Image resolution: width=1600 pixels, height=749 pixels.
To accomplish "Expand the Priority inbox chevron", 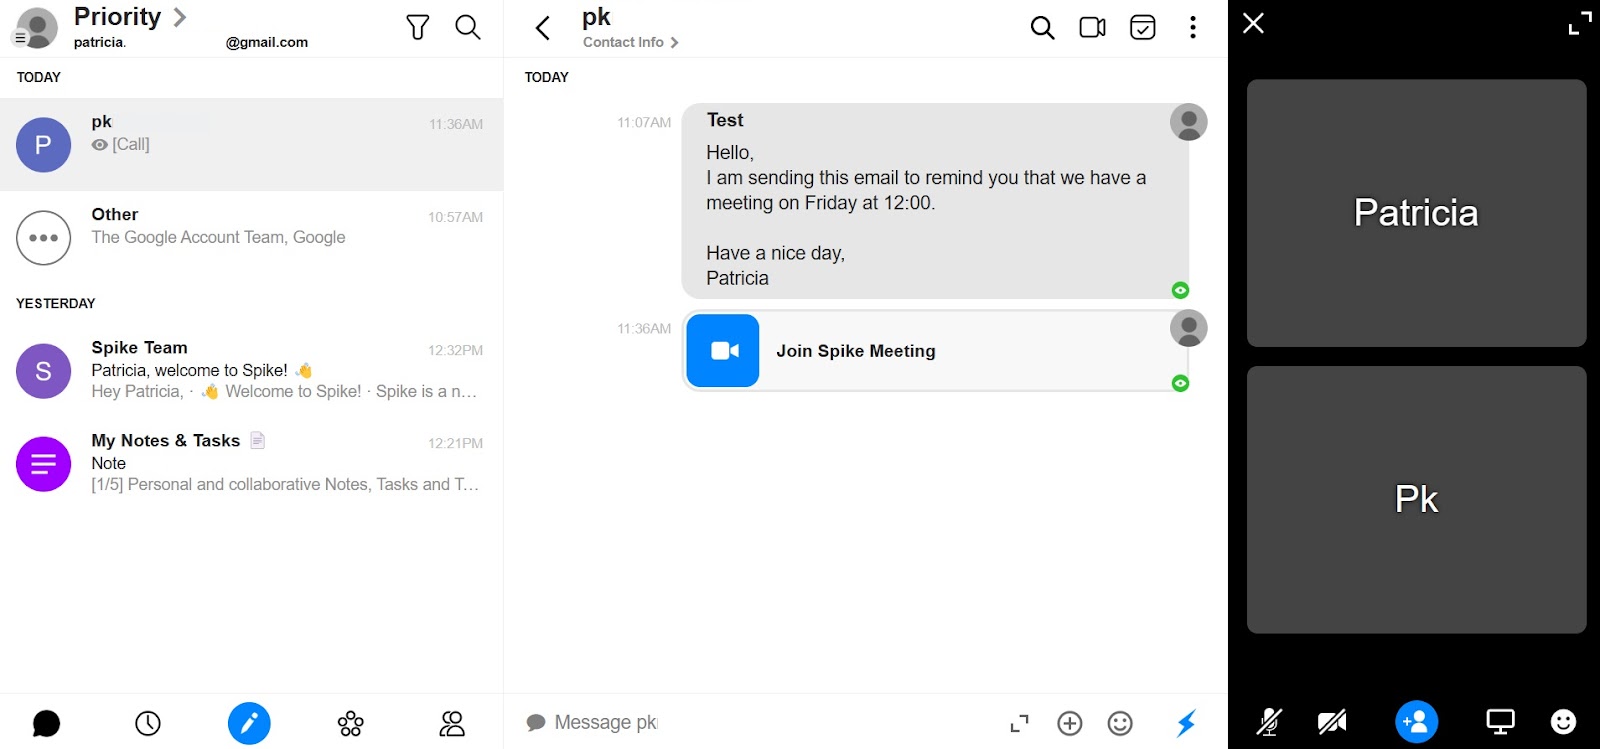I will 180,17.
